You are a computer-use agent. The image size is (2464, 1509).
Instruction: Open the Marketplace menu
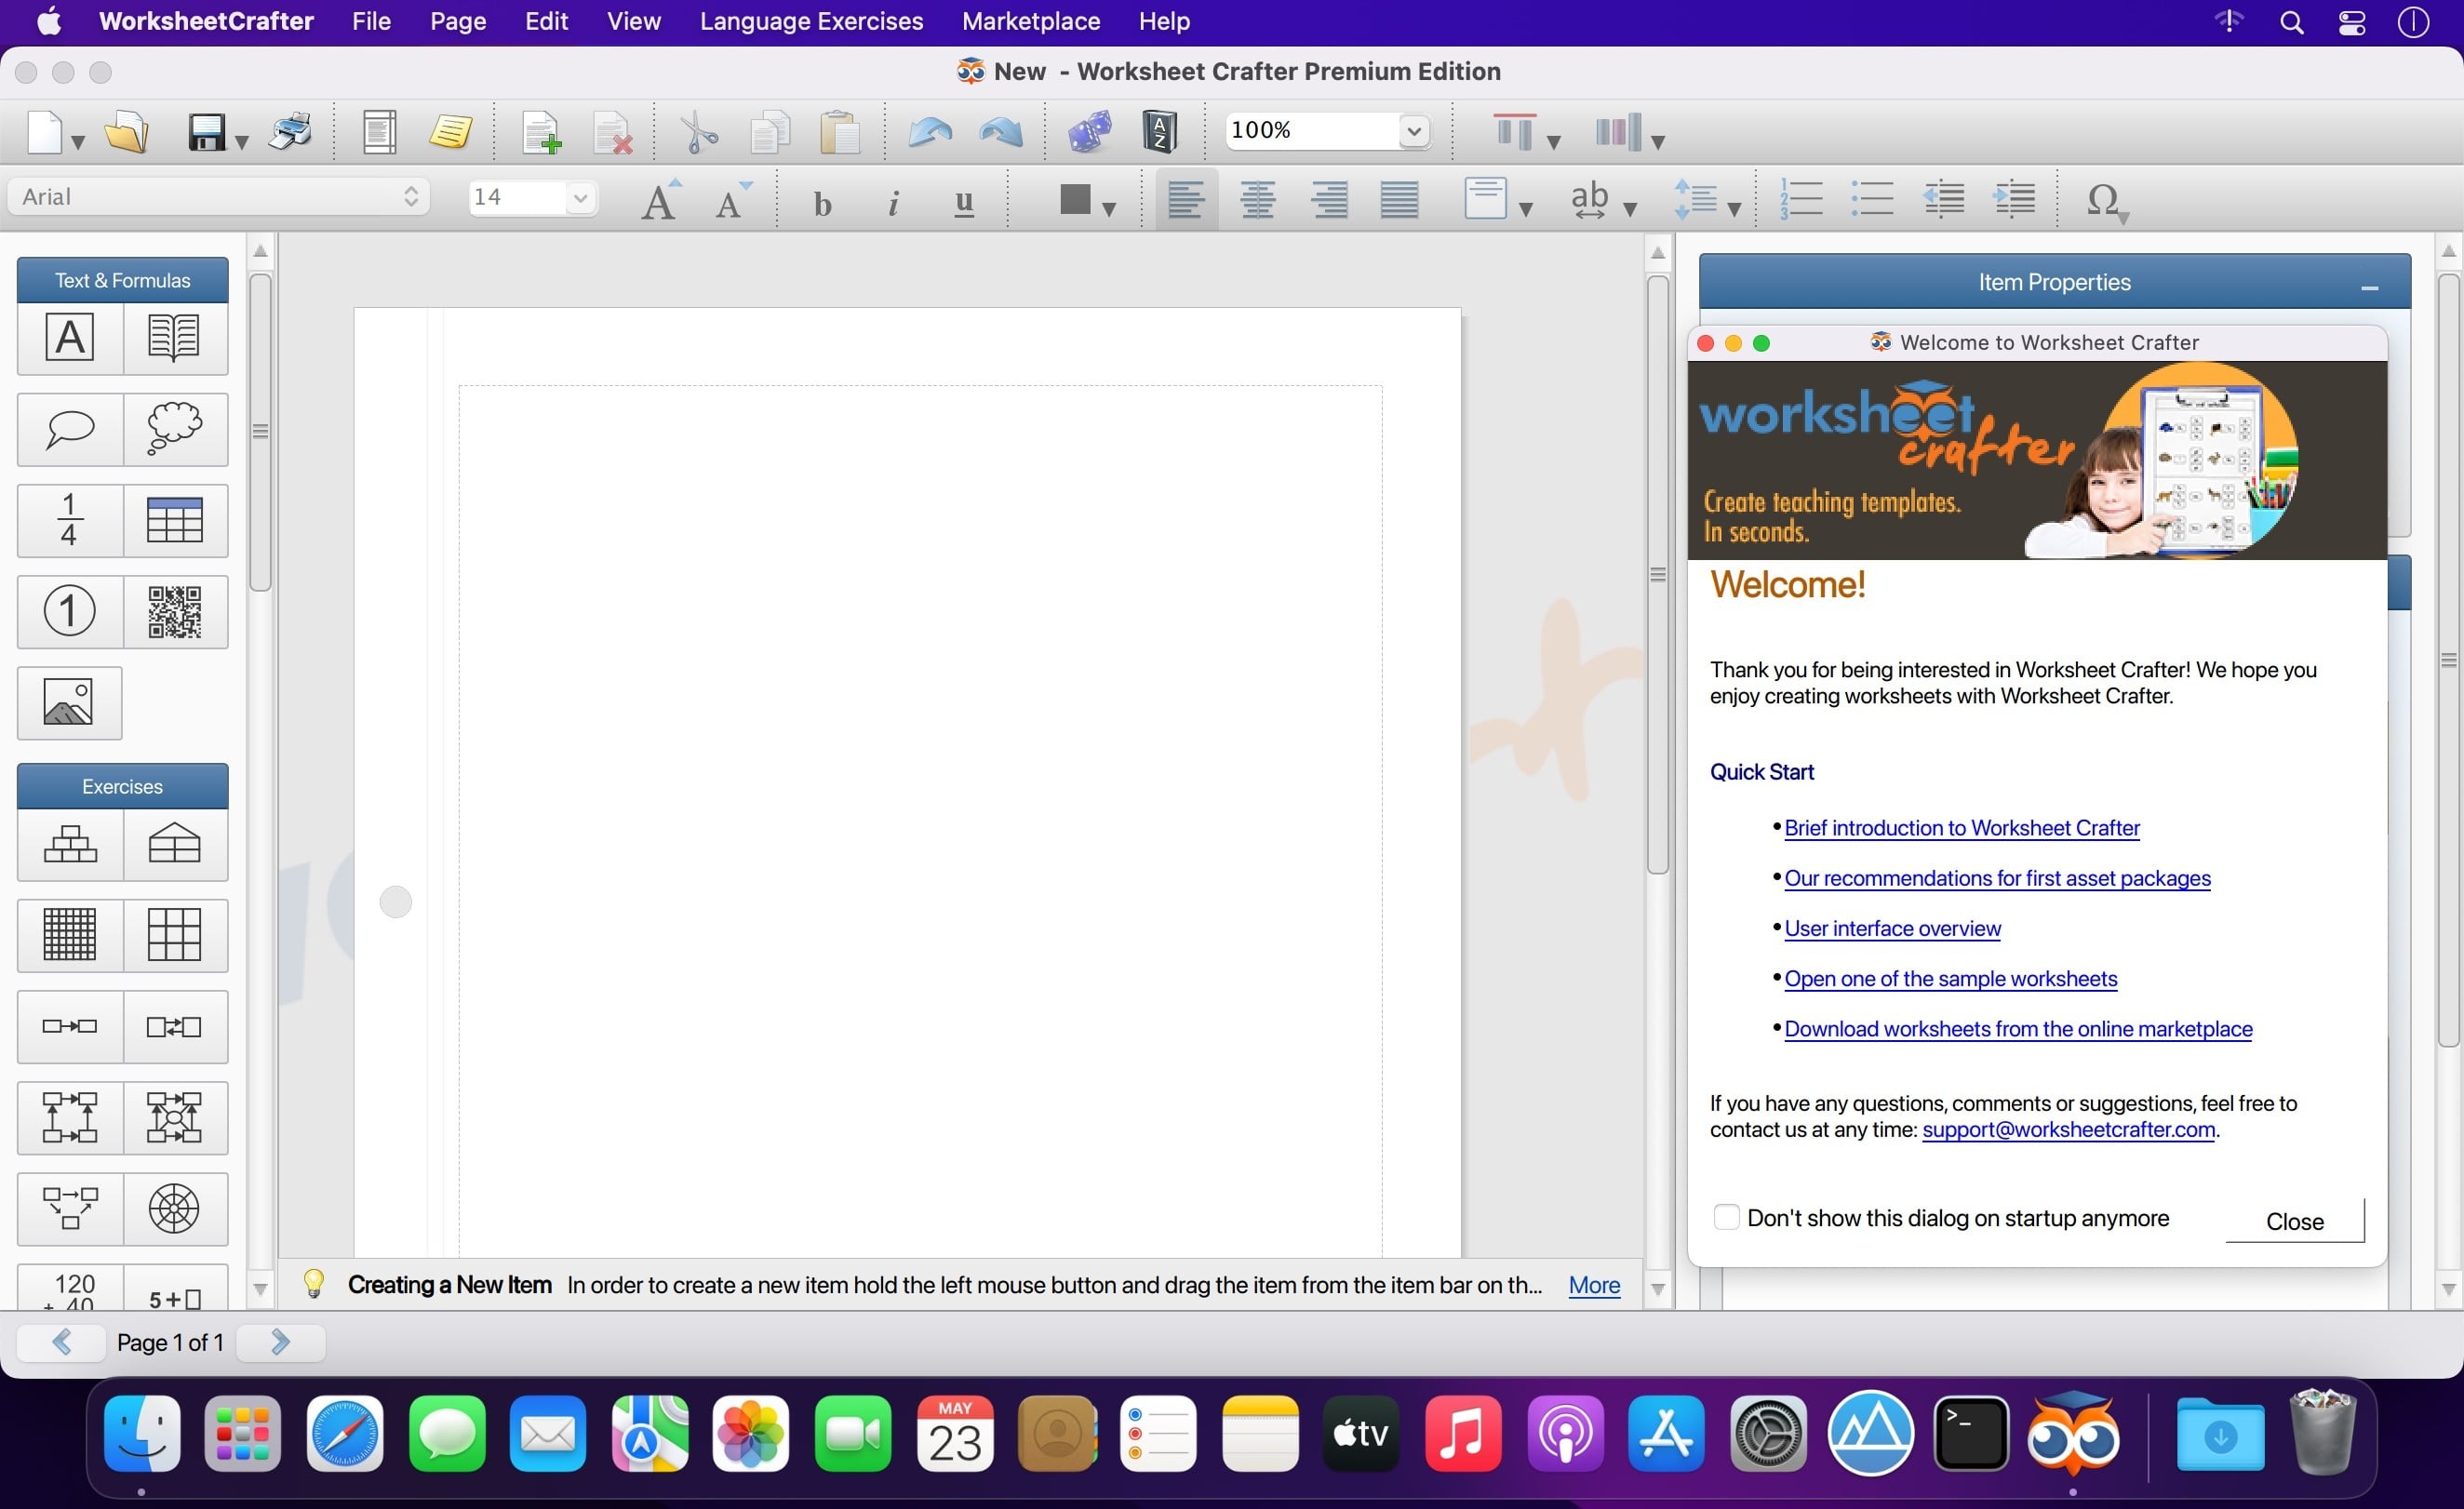click(1029, 21)
